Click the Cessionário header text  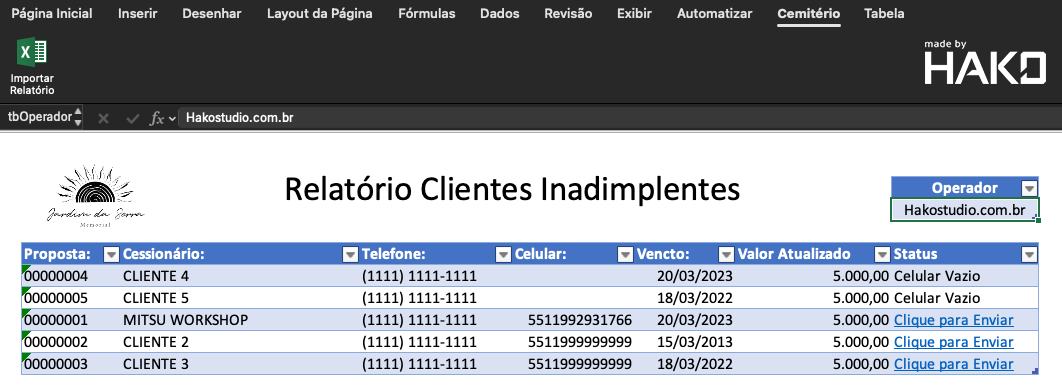click(163, 254)
